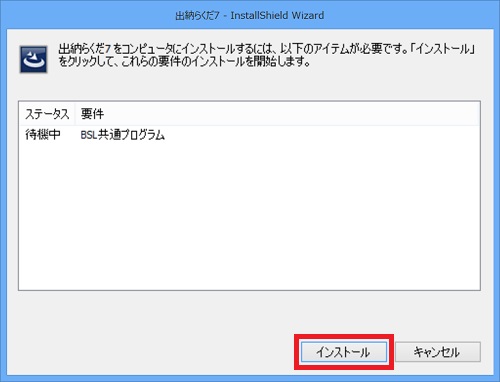500x382 pixels.
Task: Click the gray area left of インストール button
Action: (153, 352)
